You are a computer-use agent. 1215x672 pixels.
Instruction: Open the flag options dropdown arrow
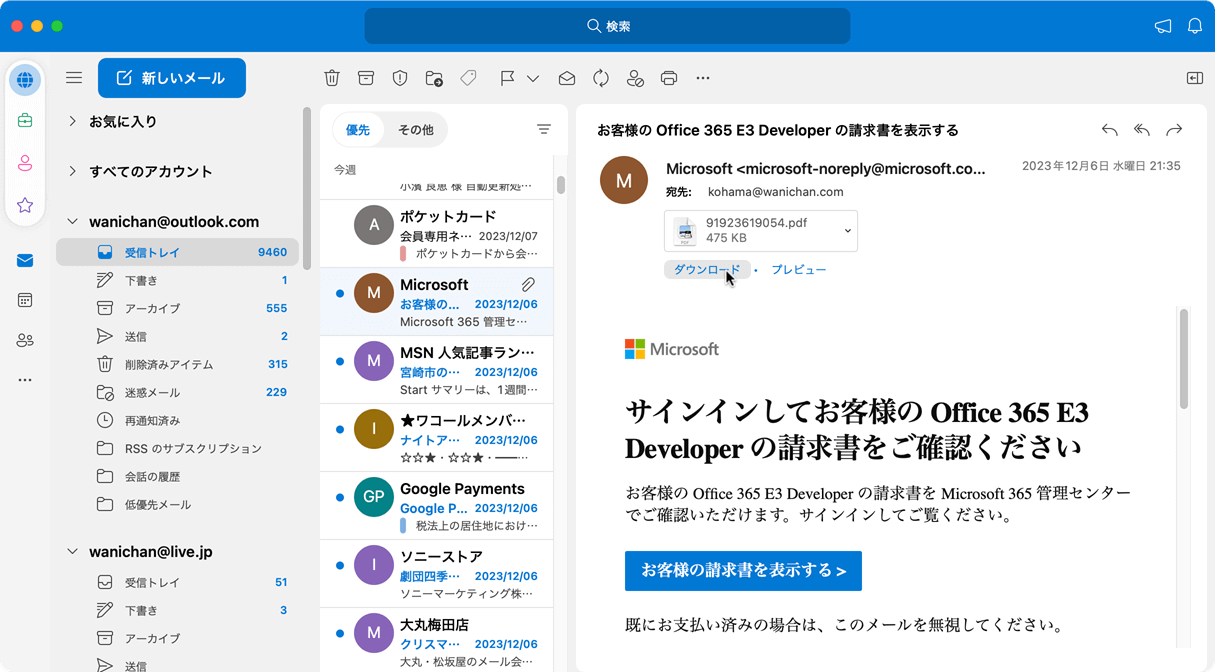(x=533, y=78)
